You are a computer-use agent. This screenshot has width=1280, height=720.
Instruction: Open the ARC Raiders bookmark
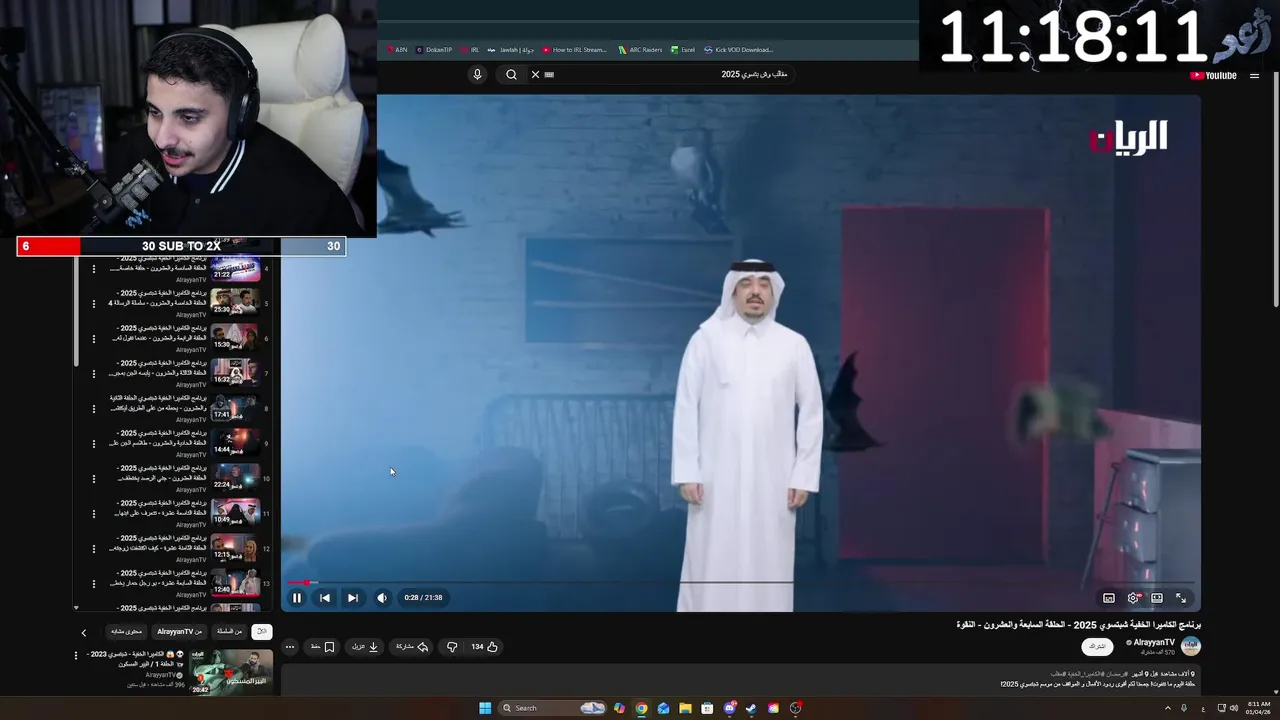point(640,49)
